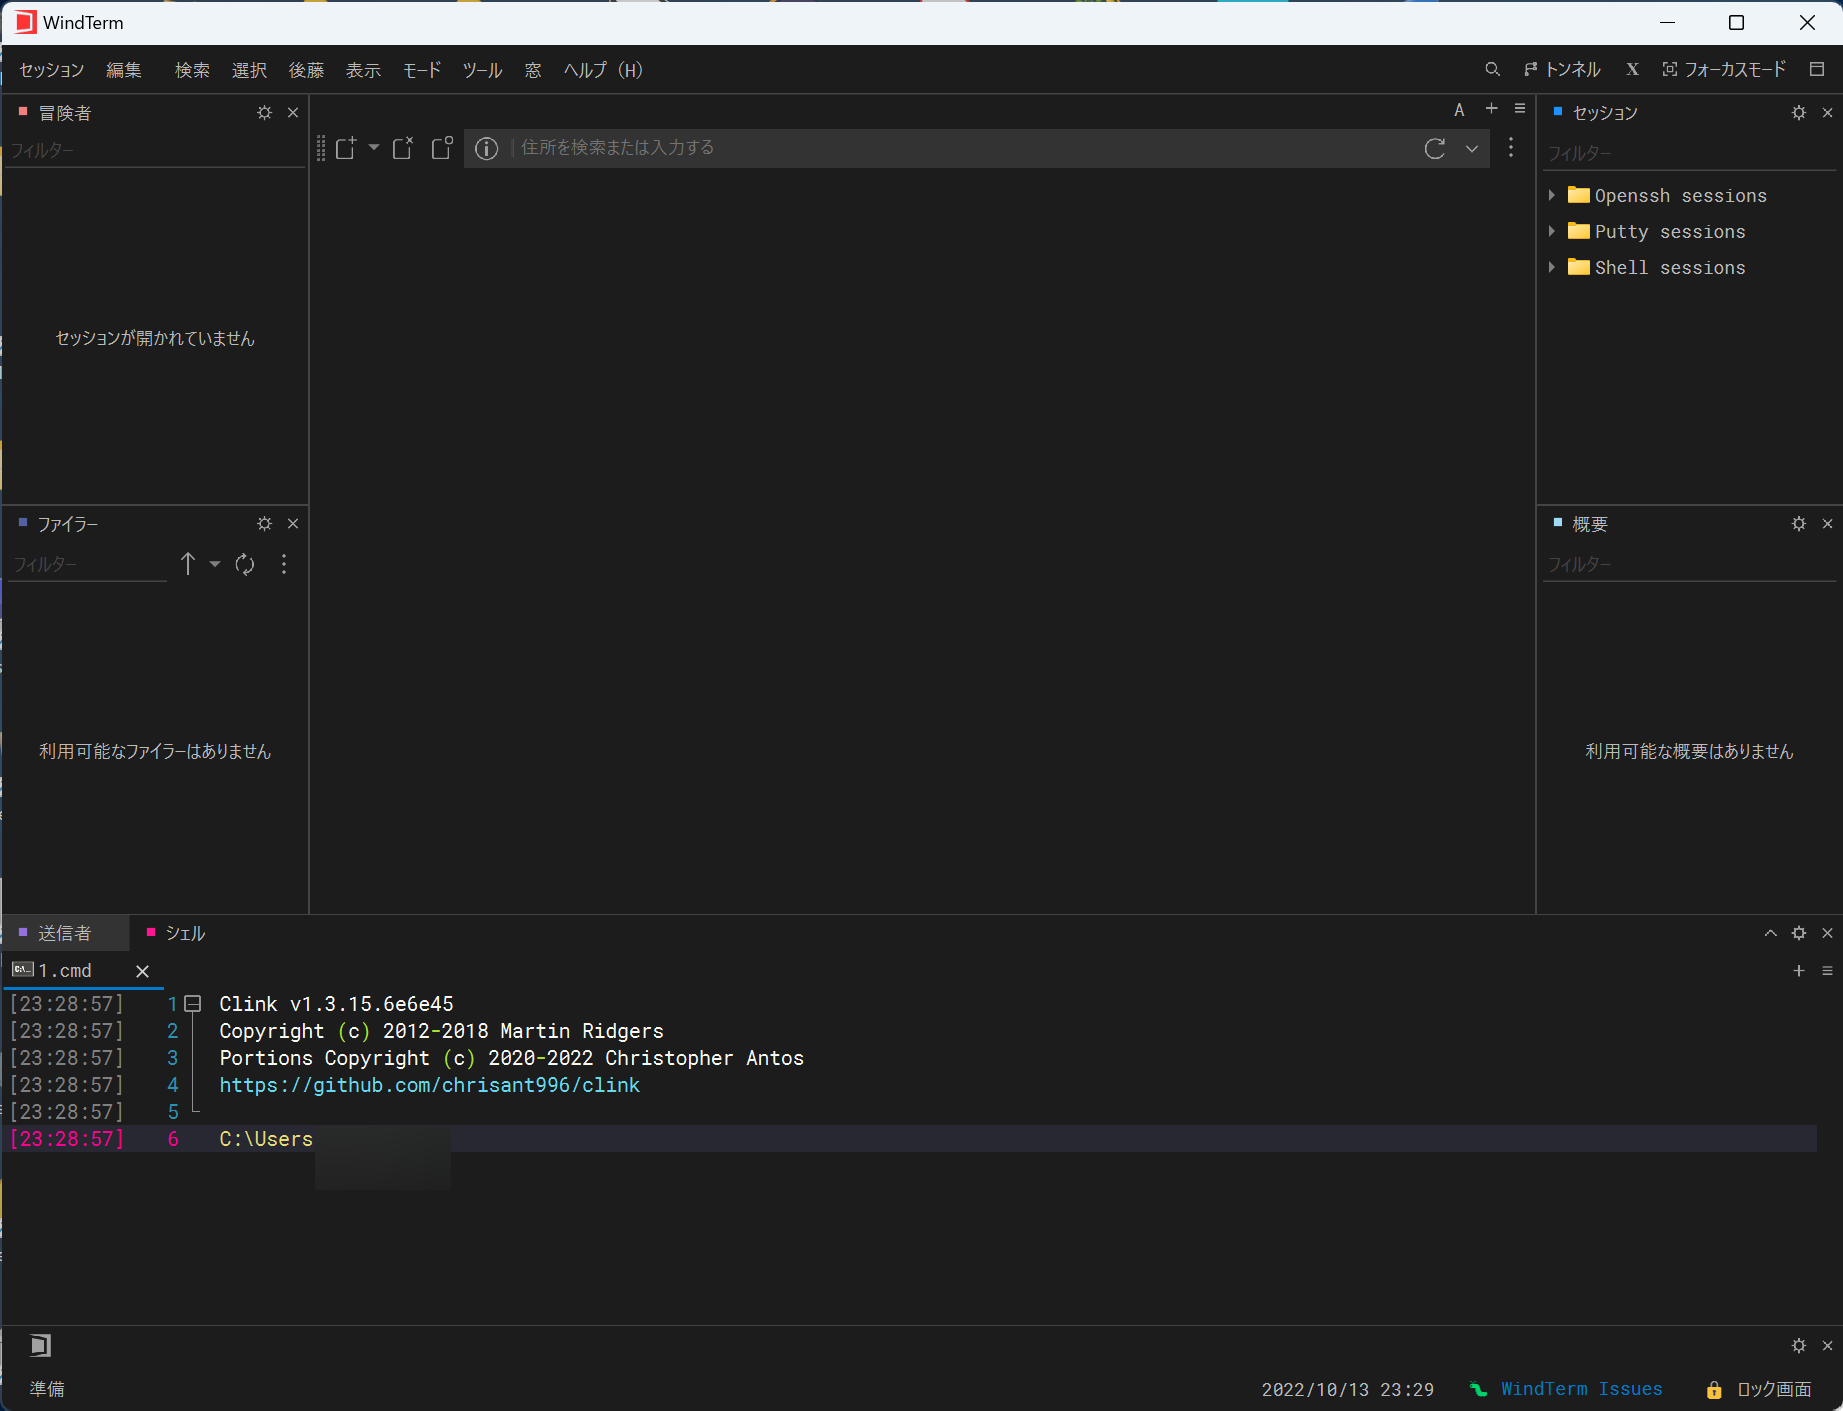Open the トンネル tunnel button
Viewport: 1843px width, 1411px height.
click(x=1562, y=69)
